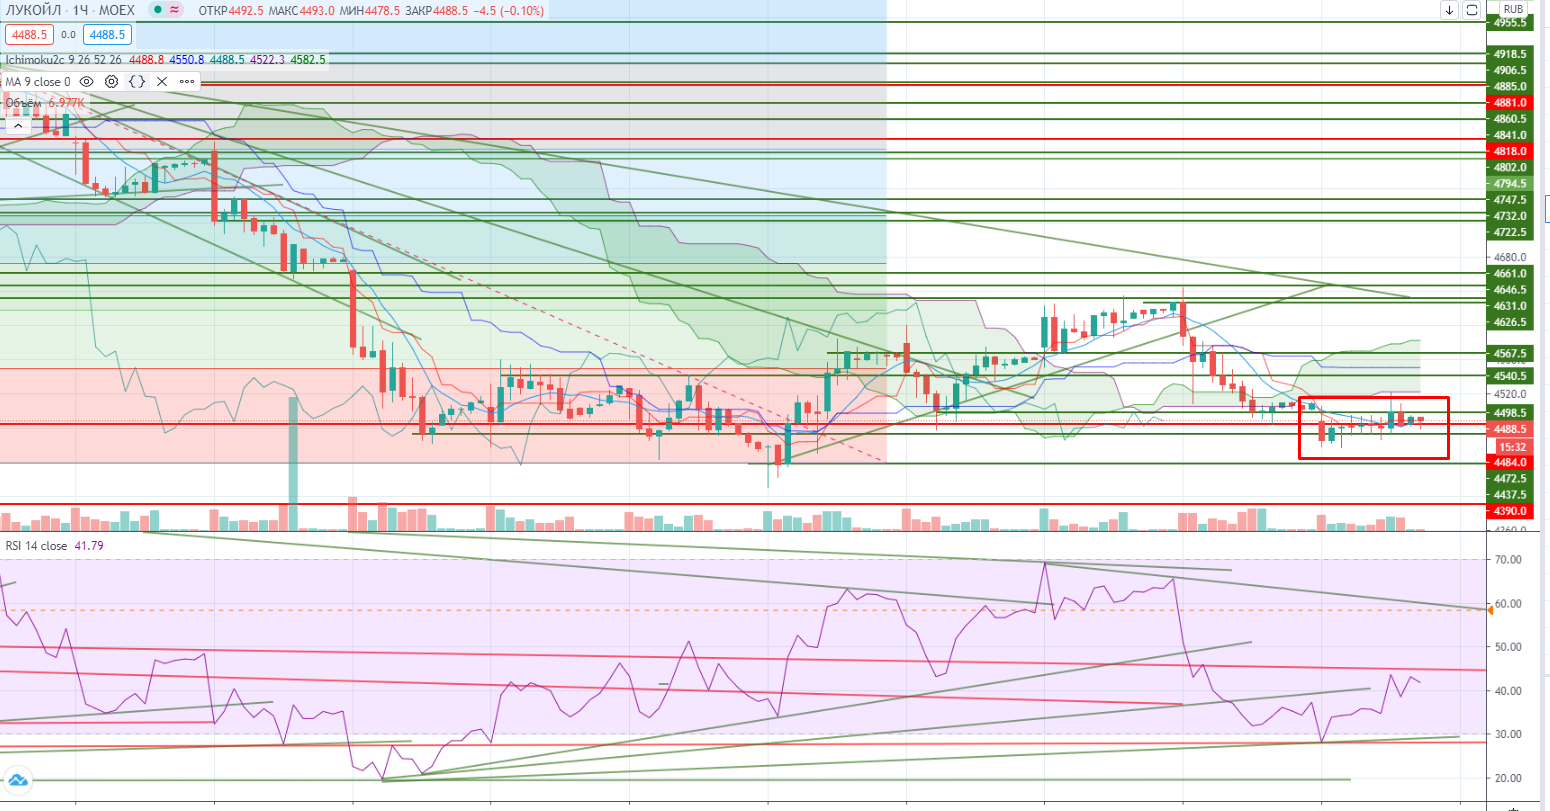Click the pink approximate-data status icon
The width and height of the screenshot is (1550, 811).
(176, 10)
